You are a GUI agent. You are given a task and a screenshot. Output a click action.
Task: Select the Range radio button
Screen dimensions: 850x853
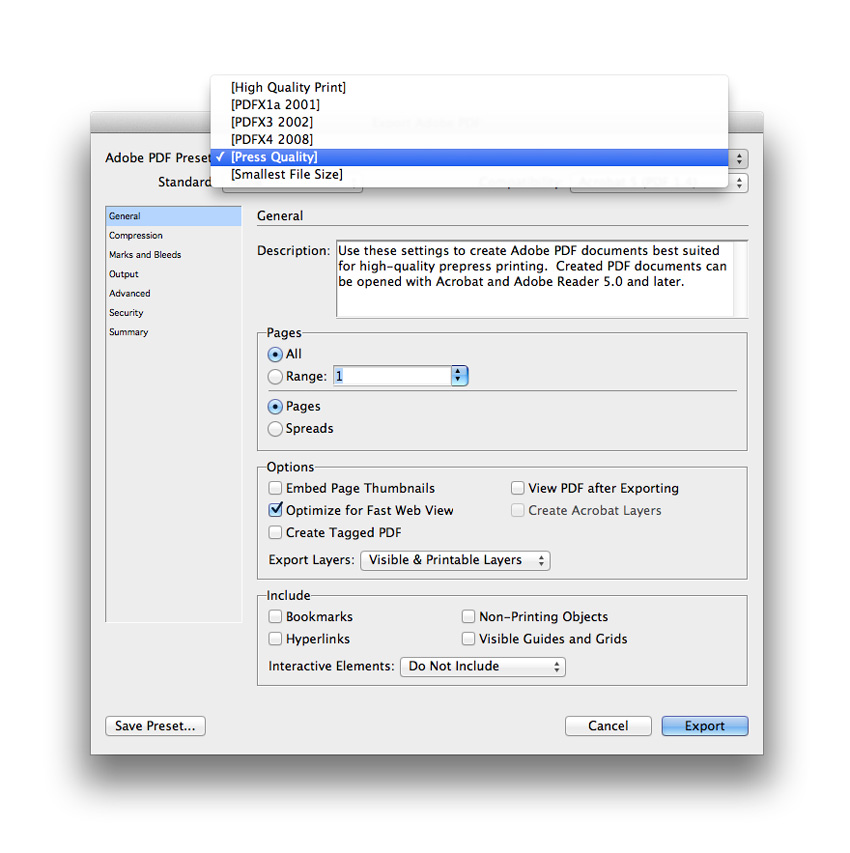point(276,377)
